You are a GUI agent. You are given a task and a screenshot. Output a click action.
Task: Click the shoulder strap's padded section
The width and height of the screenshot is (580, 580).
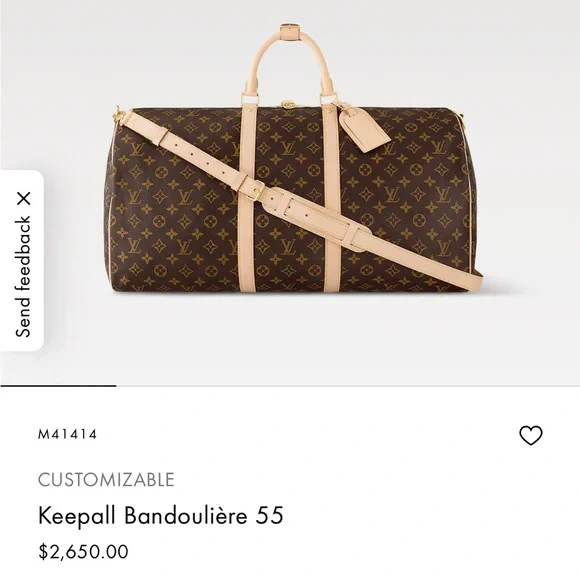tap(317, 217)
